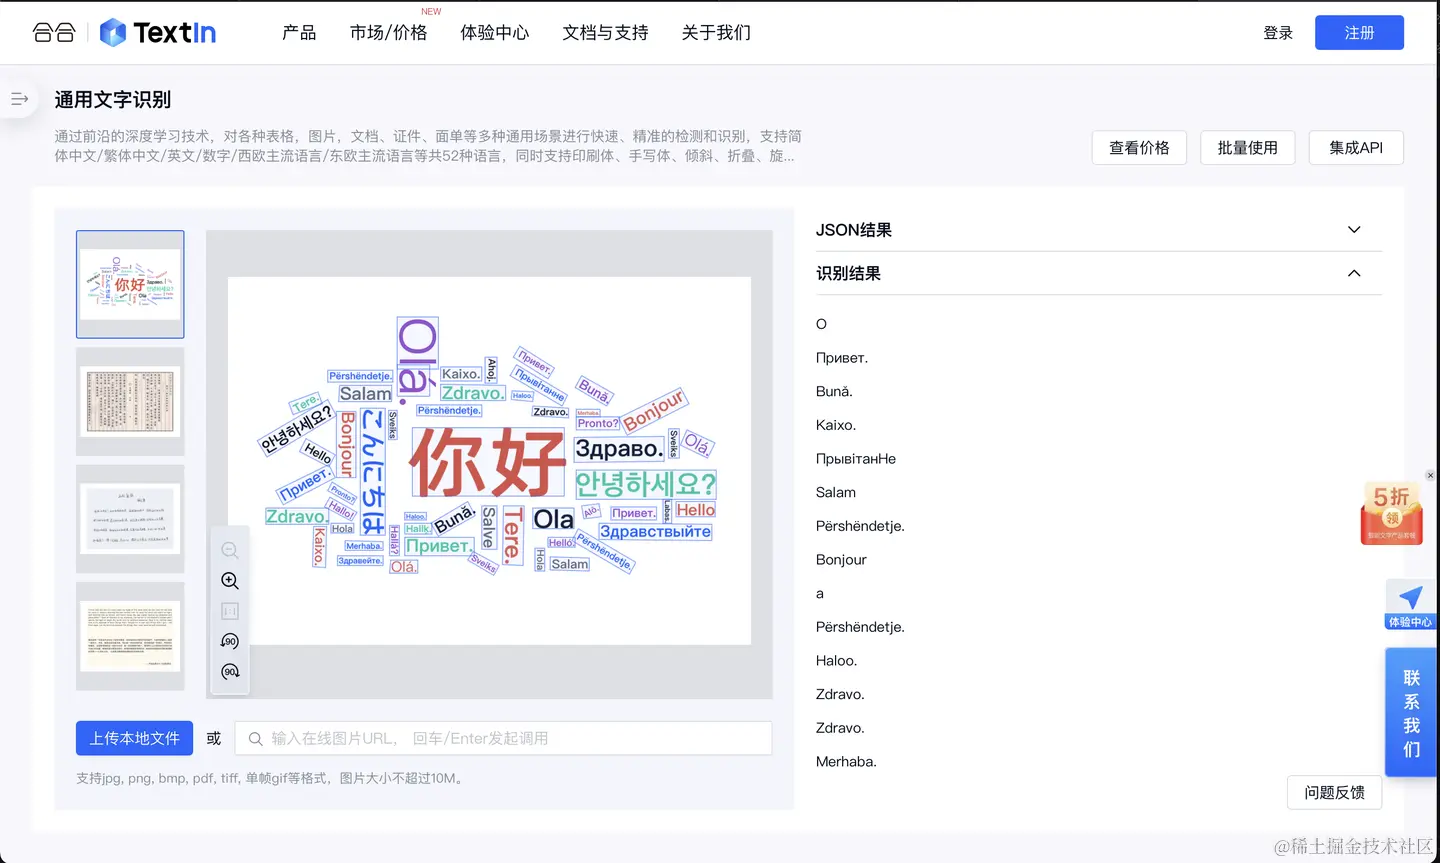Open the 文档与支持 menu

pos(605,33)
